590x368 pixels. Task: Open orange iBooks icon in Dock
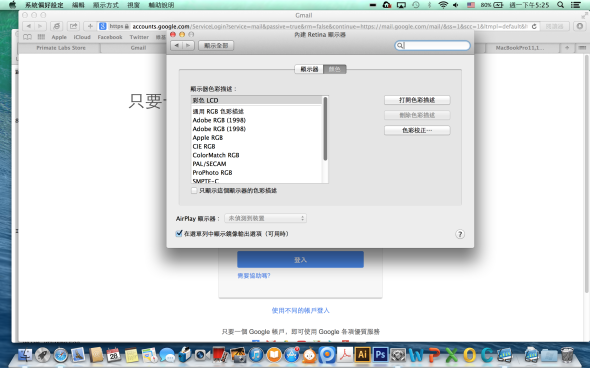pyautogui.click(x=274, y=355)
